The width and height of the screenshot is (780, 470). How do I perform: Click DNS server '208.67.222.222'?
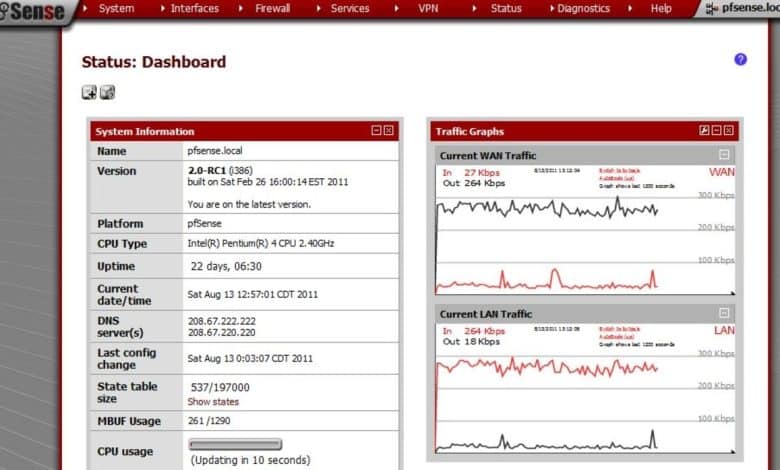[x=222, y=321]
